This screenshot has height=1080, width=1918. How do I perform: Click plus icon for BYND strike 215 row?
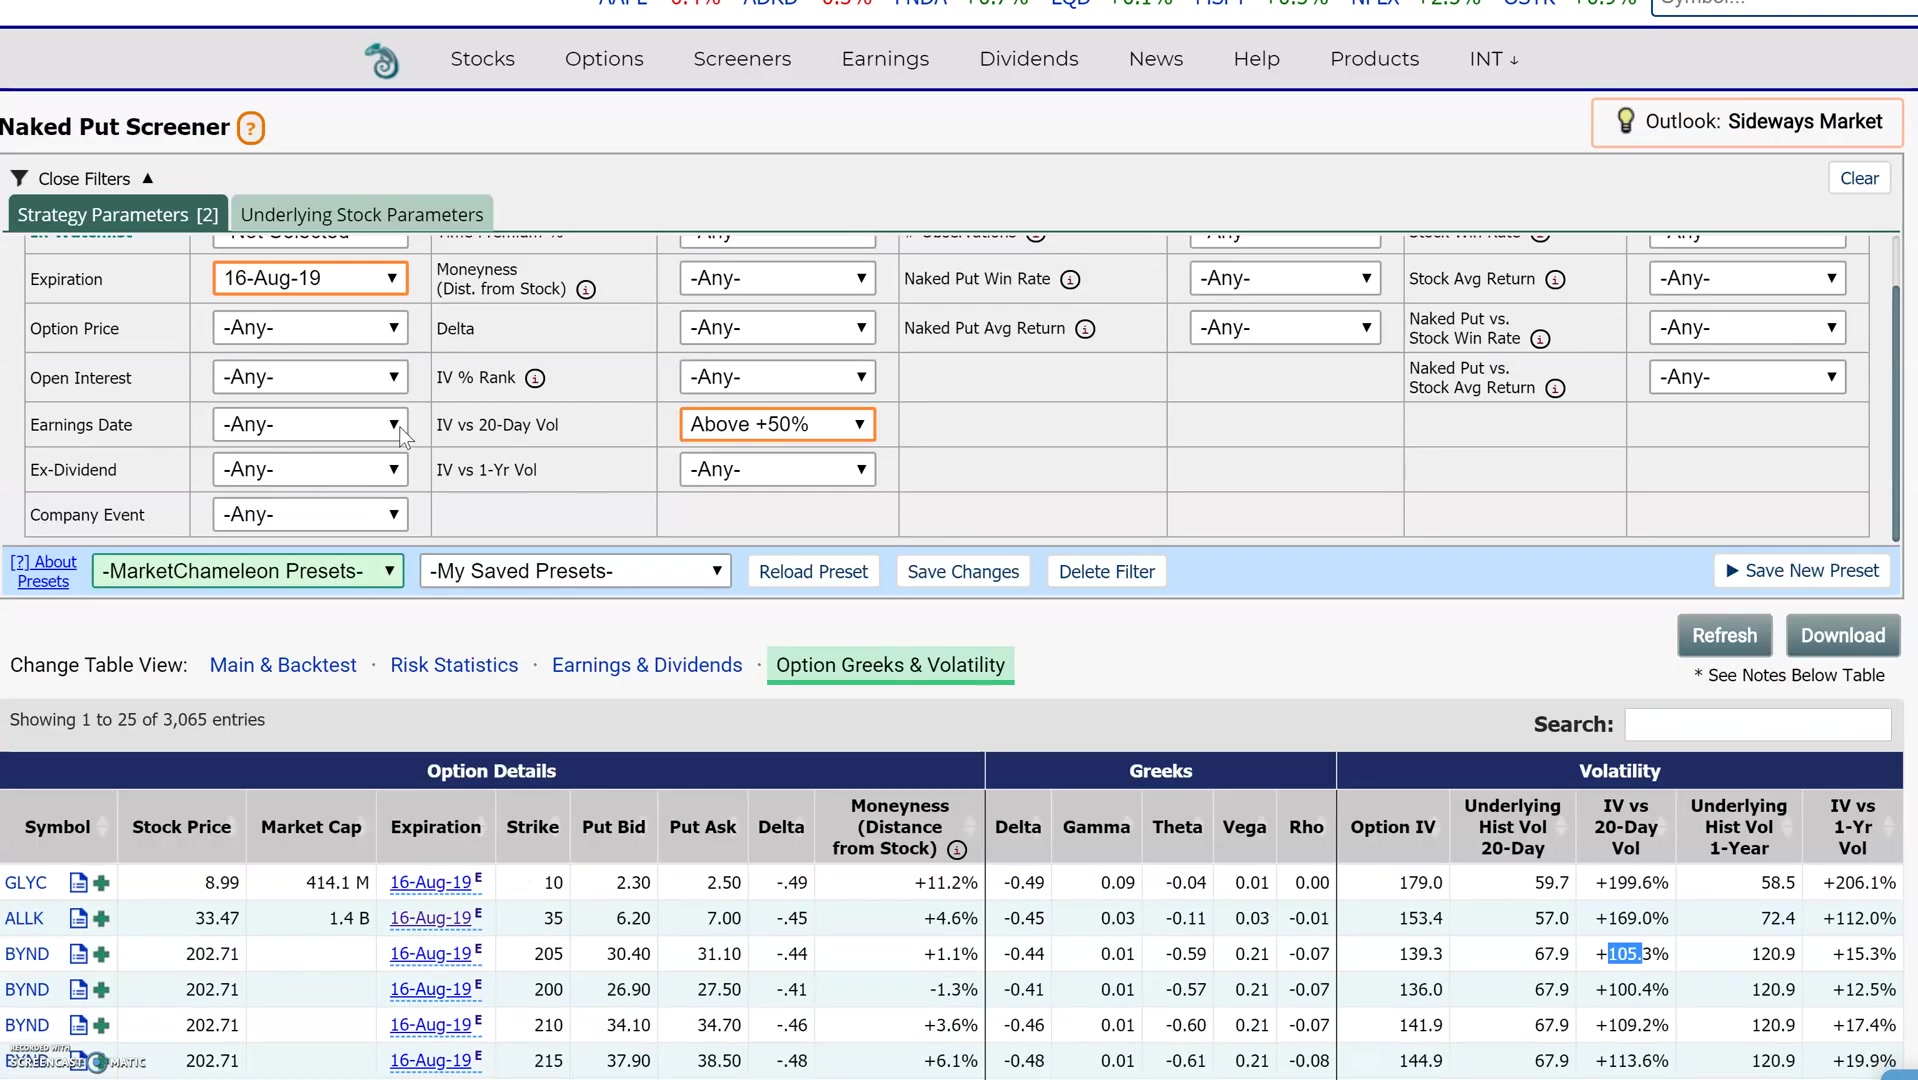[101, 1061]
